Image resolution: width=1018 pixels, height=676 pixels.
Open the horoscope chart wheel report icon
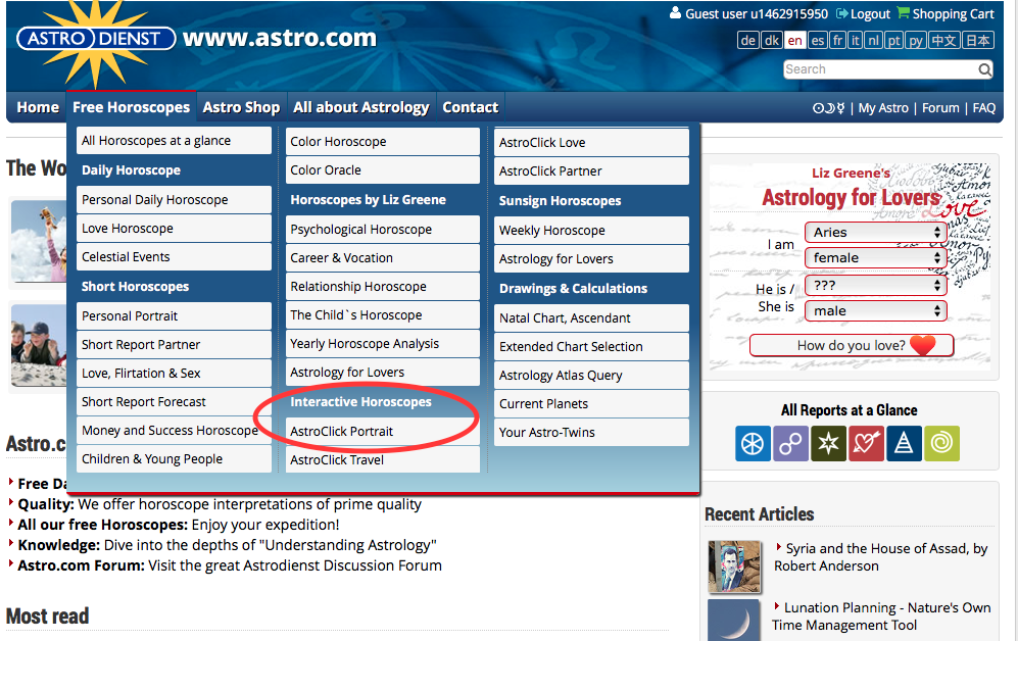tap(752, 444)
